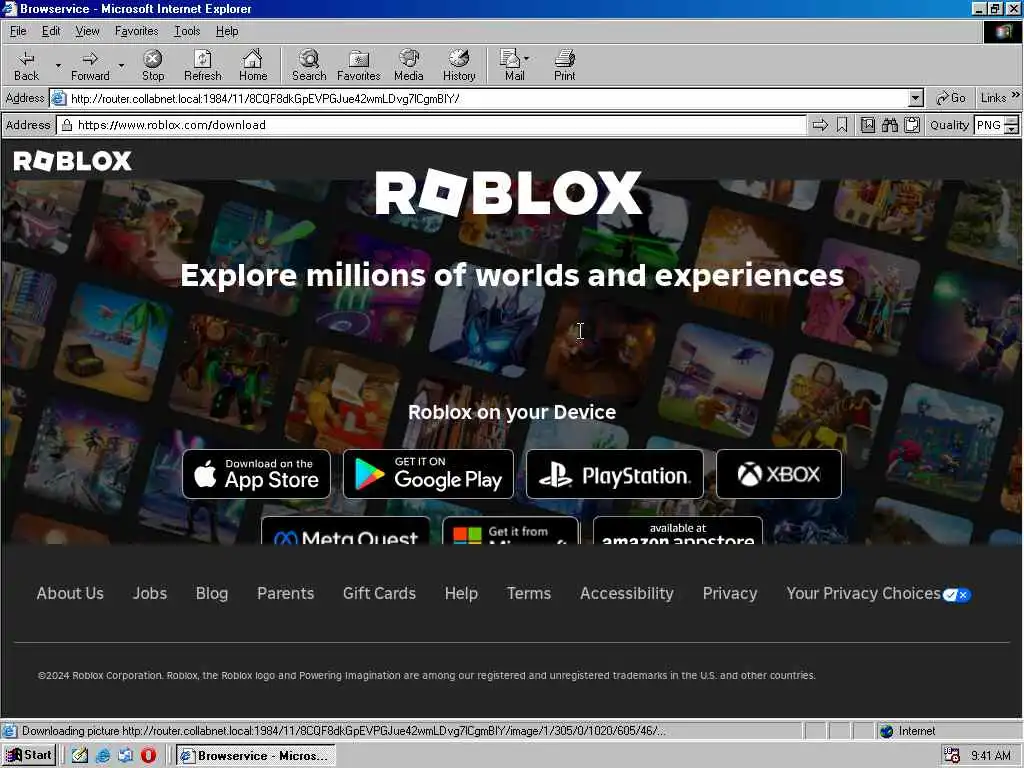Refresh the current page
This screenshot has width=1024, height=768.
pos(203,65)
